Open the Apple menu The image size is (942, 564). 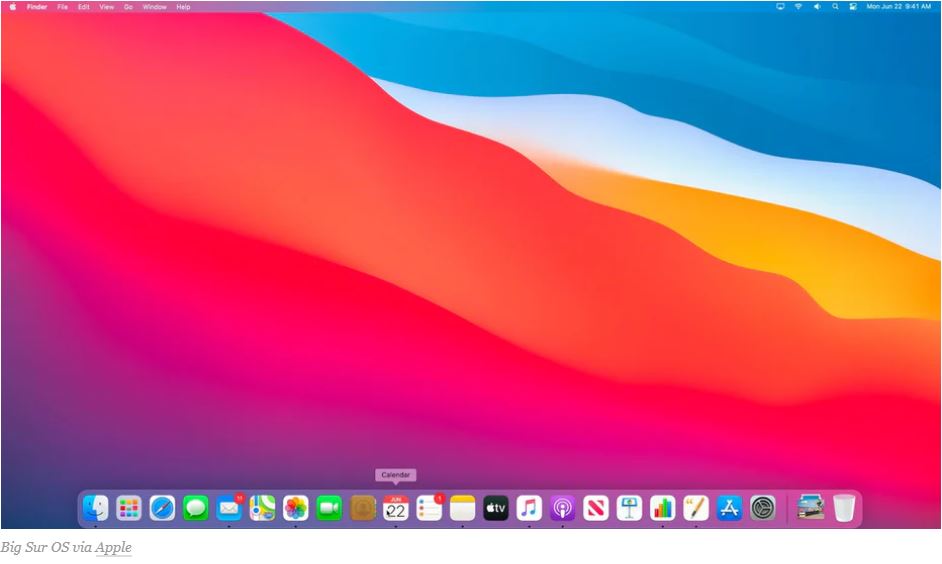13,7
